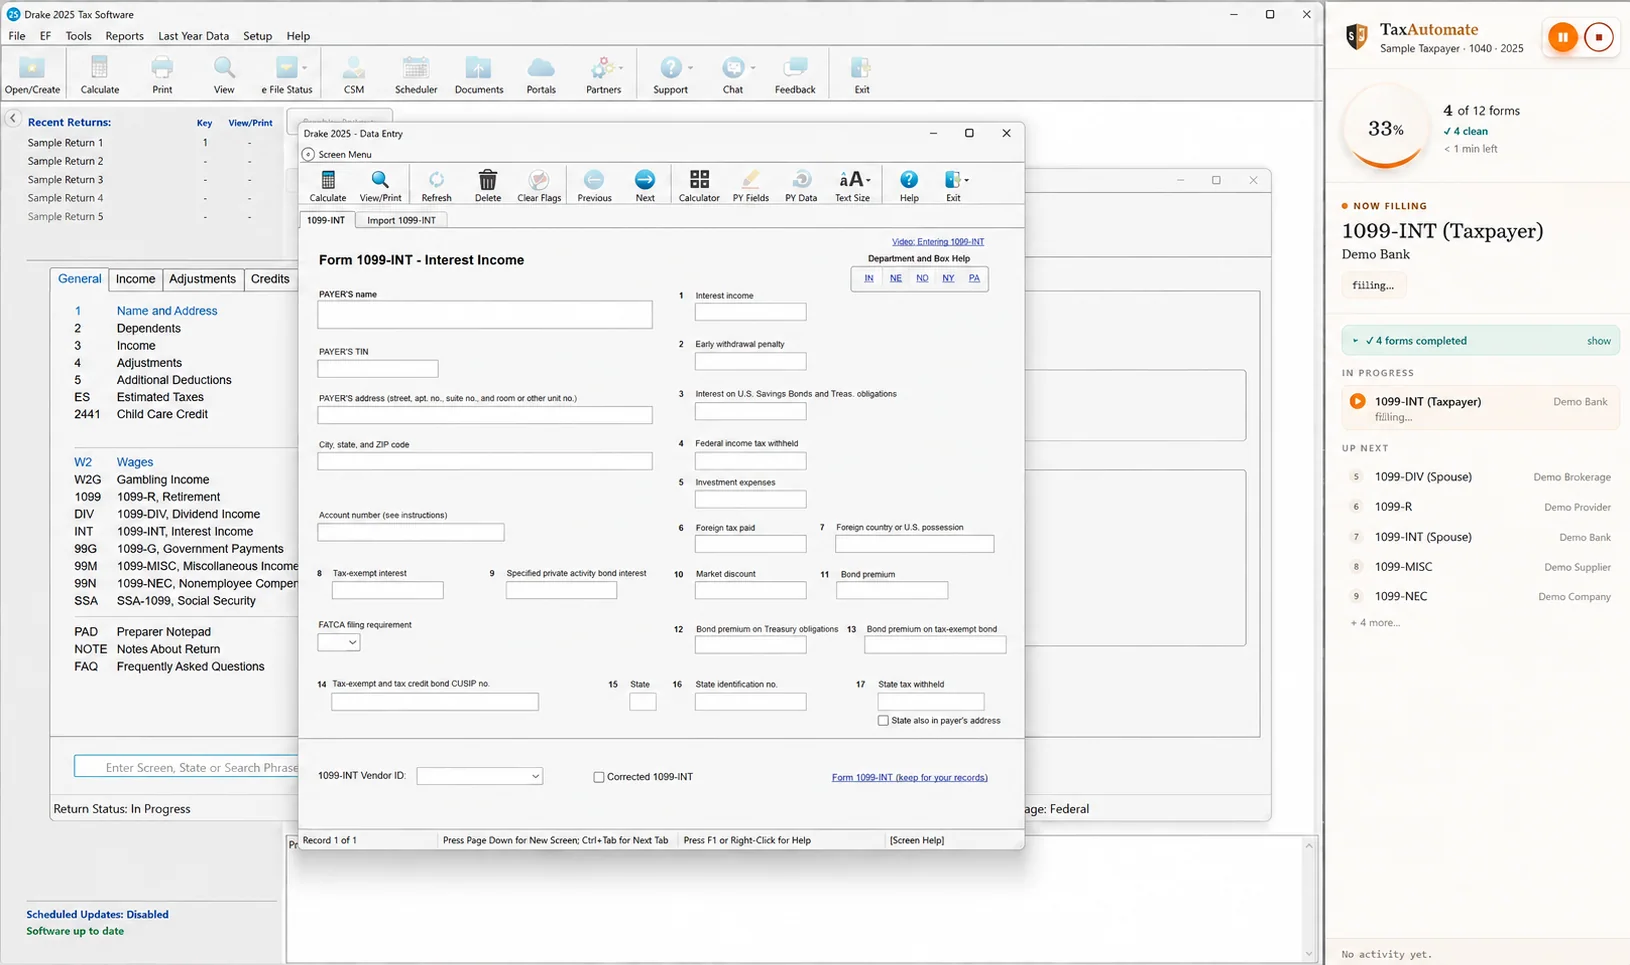Click Exit icon in main toolbar
1630x965 pixels.
(x=861, y=75)
